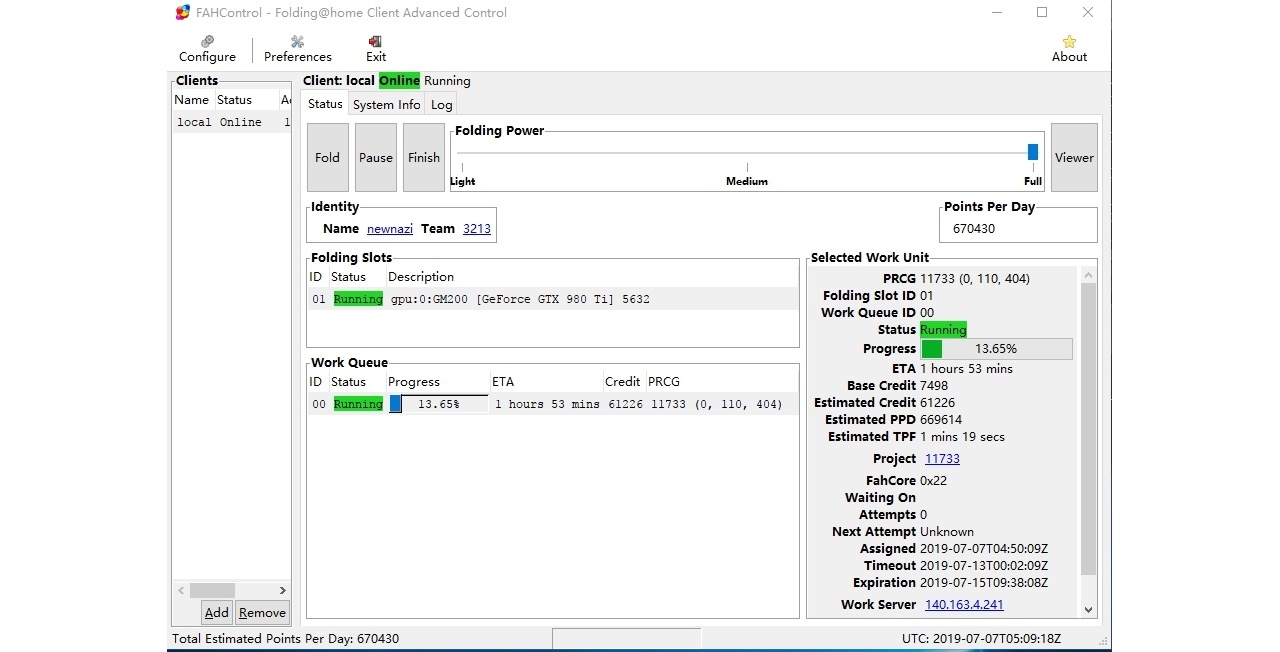
Task: Click the green Online client status label
Action: [x=399, y=81]
